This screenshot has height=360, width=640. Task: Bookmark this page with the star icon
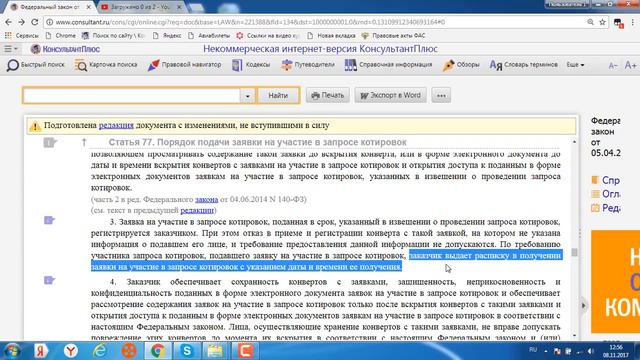(602, 22)
